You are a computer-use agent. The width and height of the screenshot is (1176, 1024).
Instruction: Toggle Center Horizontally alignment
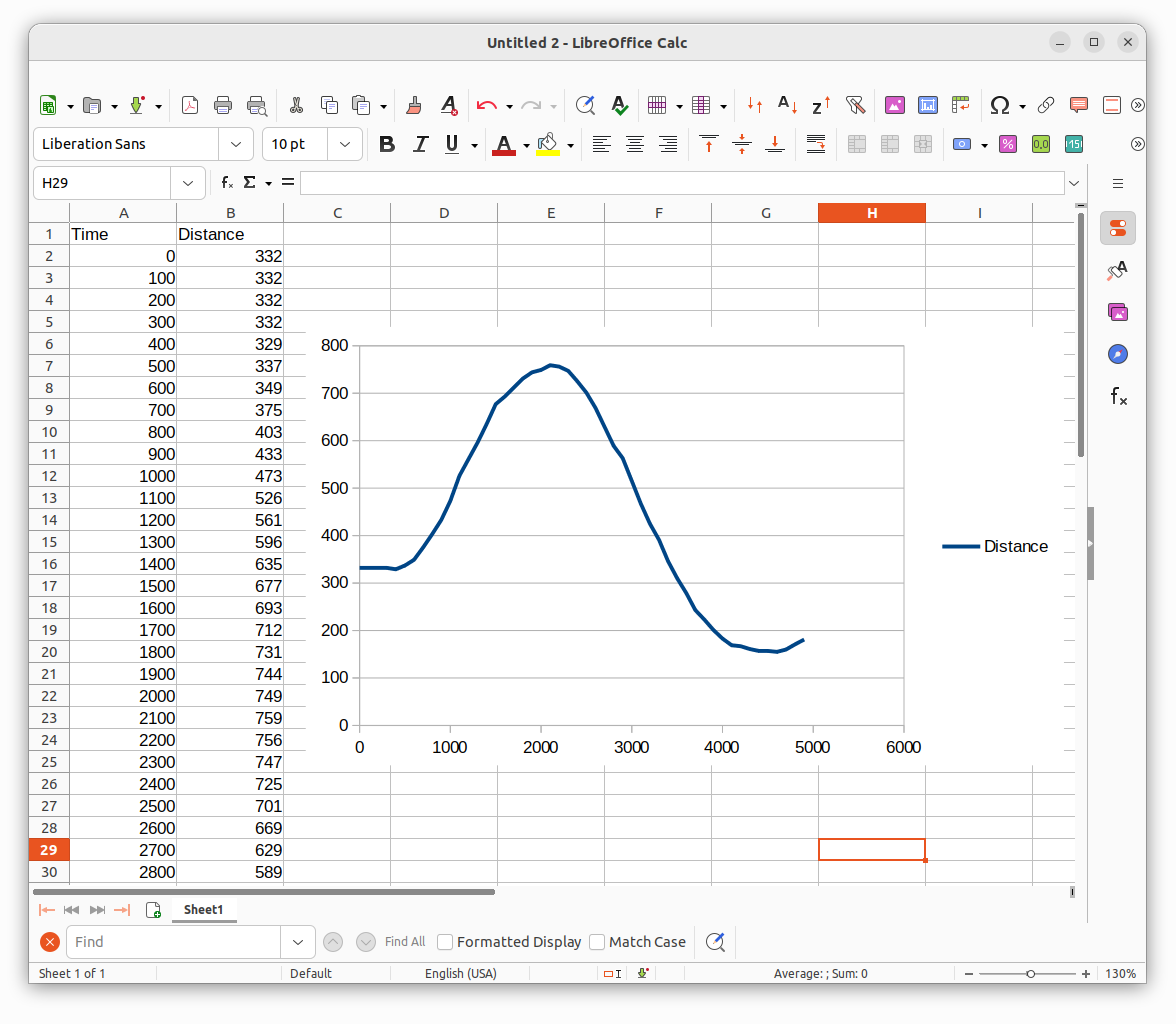pyautogui.click(x=634, y=144)
